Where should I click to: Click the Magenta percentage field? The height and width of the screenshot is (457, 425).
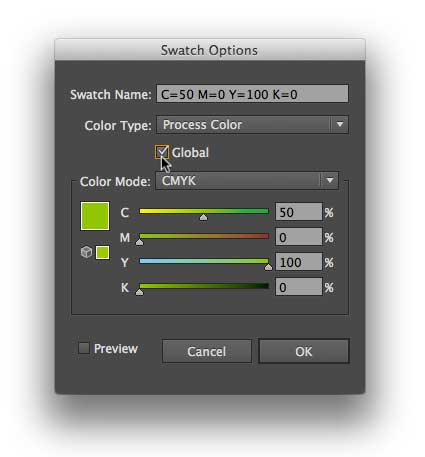coord(299,237)
